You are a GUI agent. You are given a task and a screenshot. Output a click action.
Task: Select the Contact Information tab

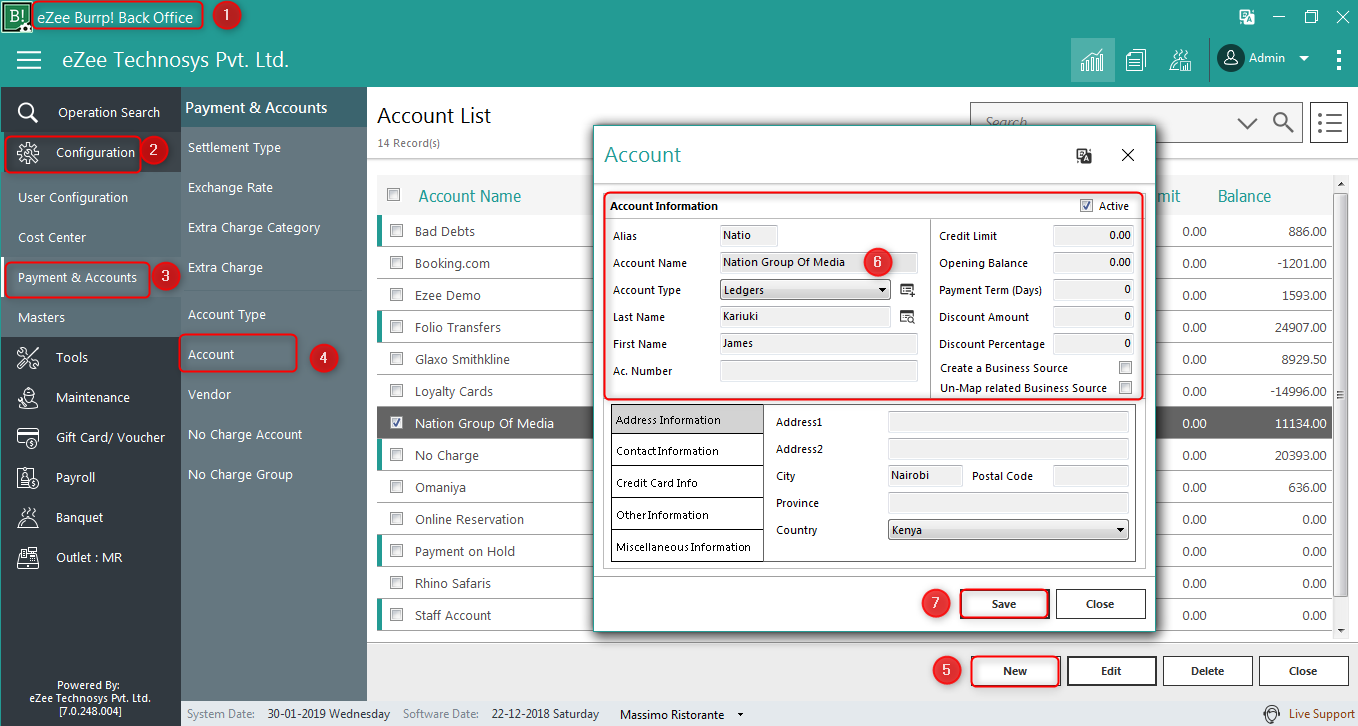pos(687,451)
